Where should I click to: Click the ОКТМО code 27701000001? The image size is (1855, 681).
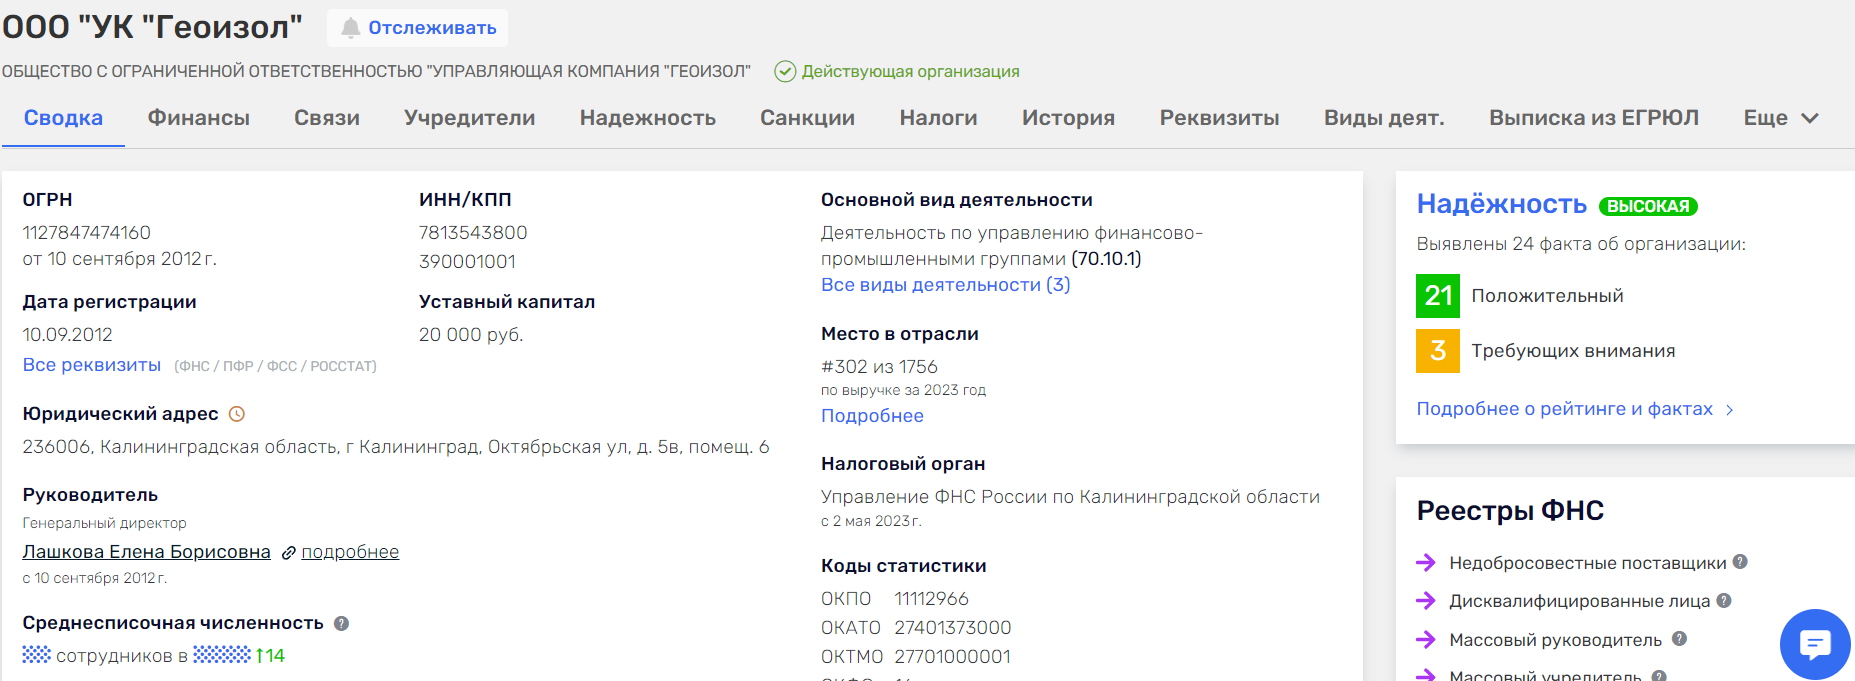[x=953, y=657]
